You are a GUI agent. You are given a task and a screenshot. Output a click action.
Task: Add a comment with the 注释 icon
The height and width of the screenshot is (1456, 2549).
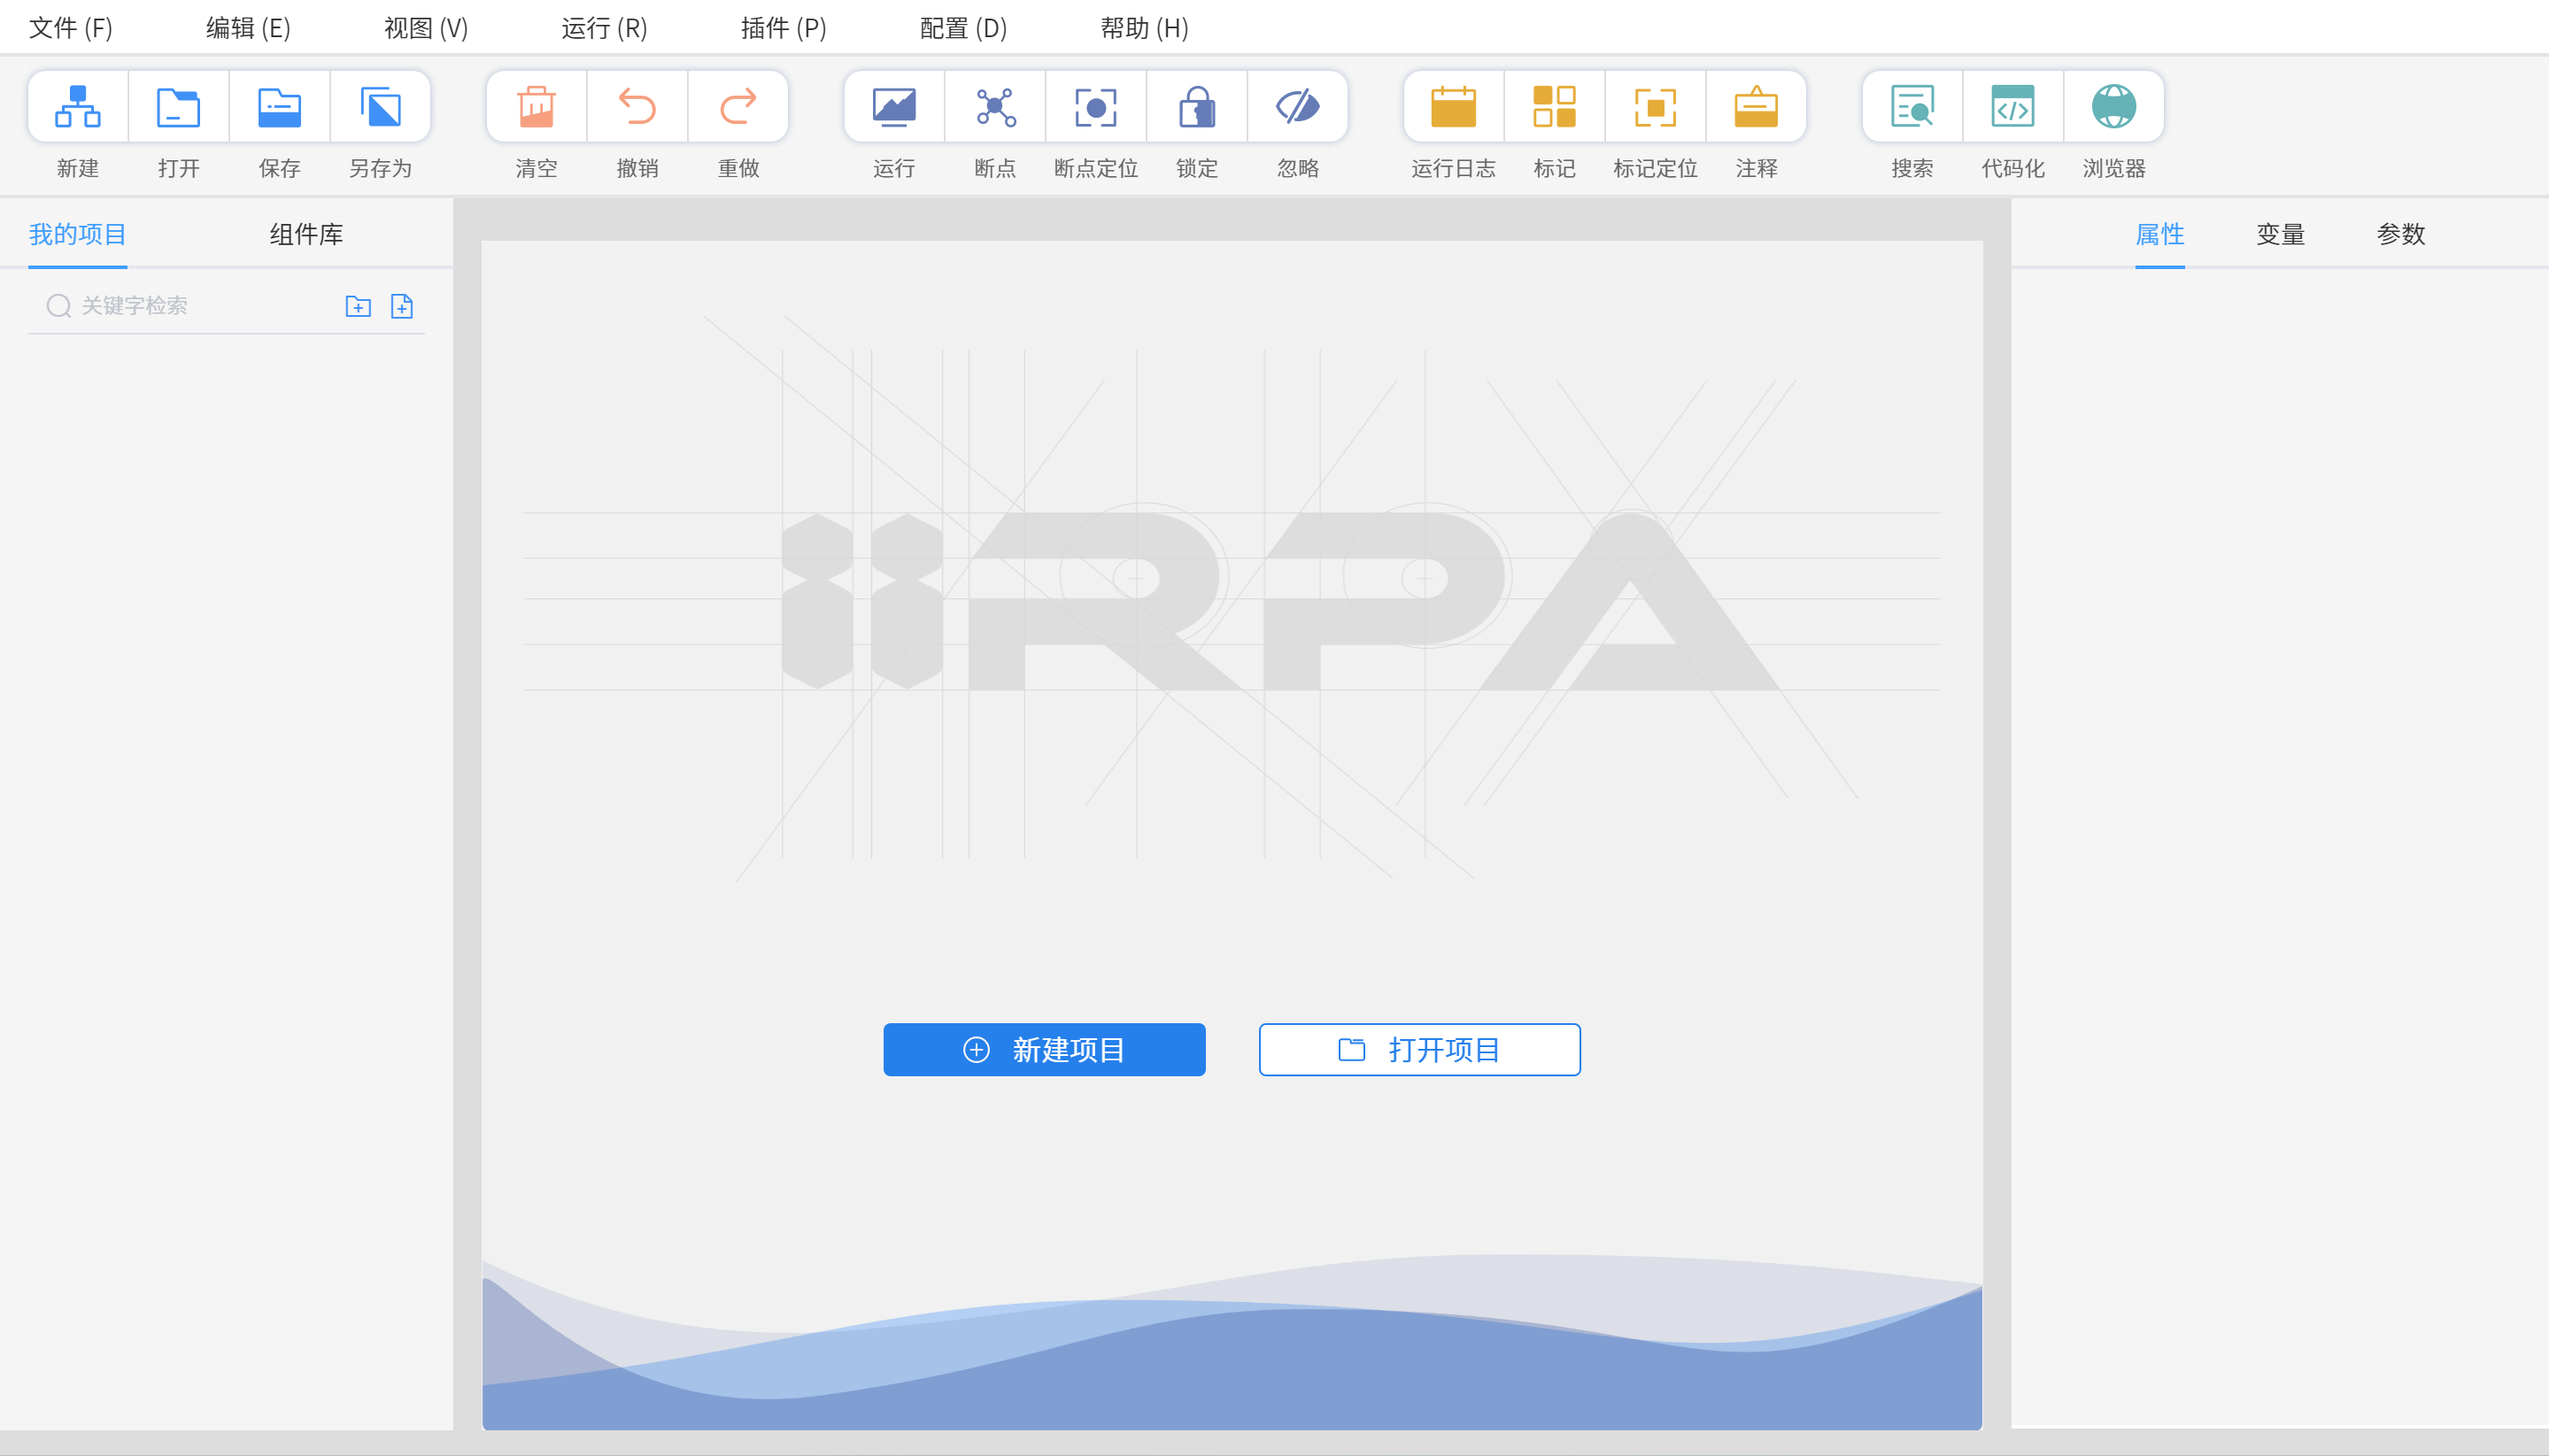tap(1757, 107)
